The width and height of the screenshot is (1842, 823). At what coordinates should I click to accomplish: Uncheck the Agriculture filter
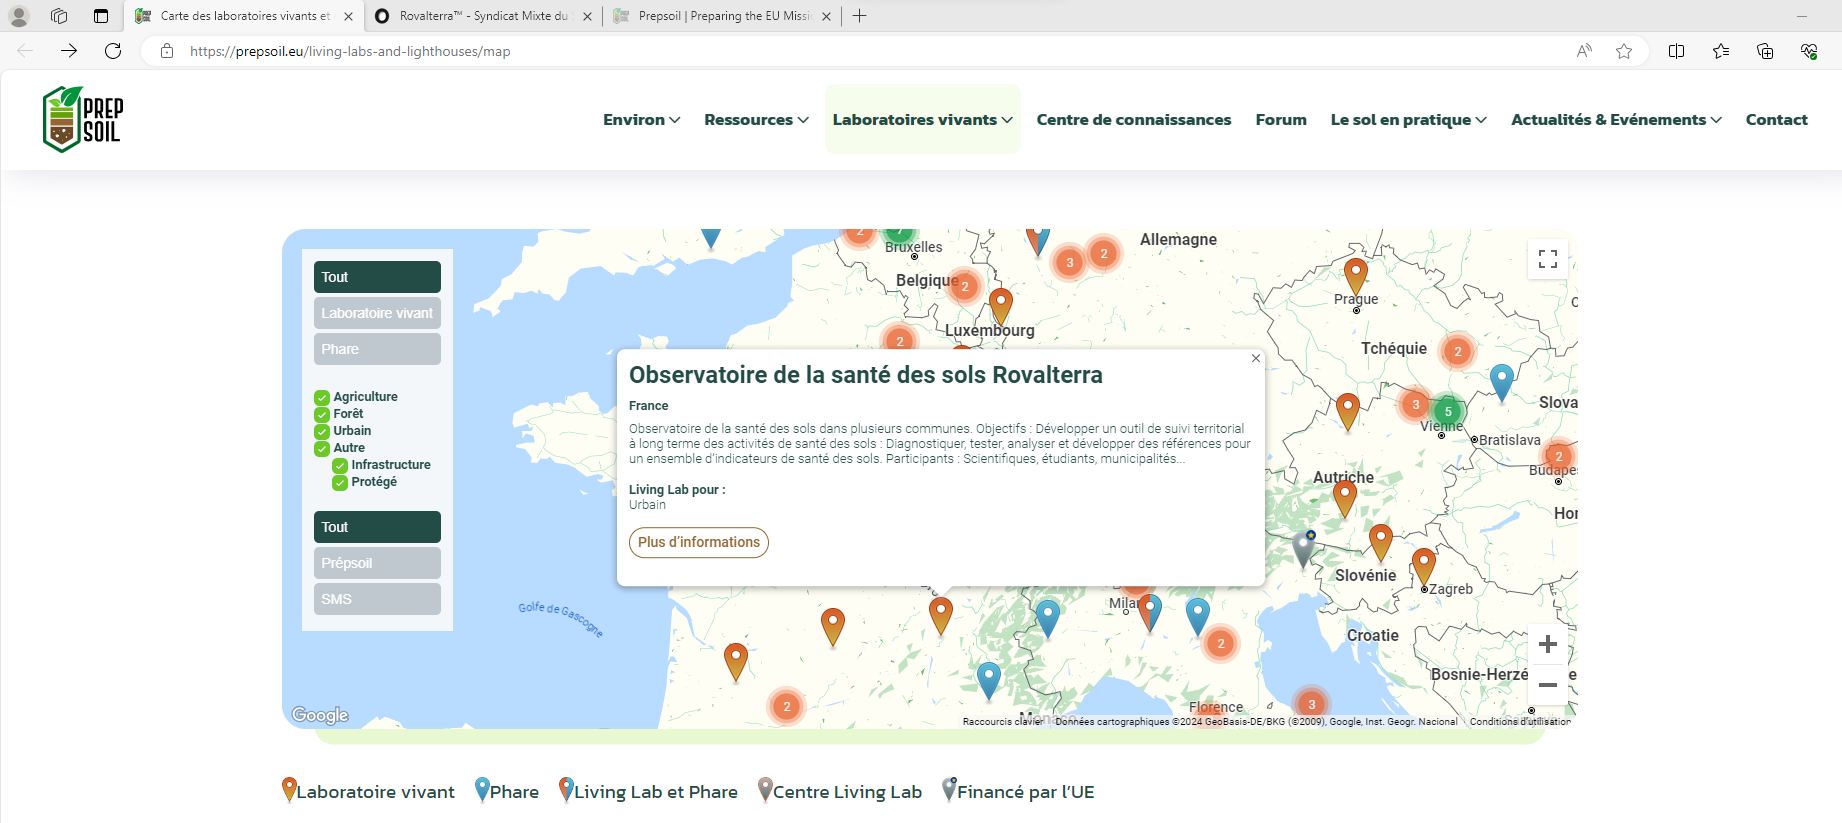(322, 397)
